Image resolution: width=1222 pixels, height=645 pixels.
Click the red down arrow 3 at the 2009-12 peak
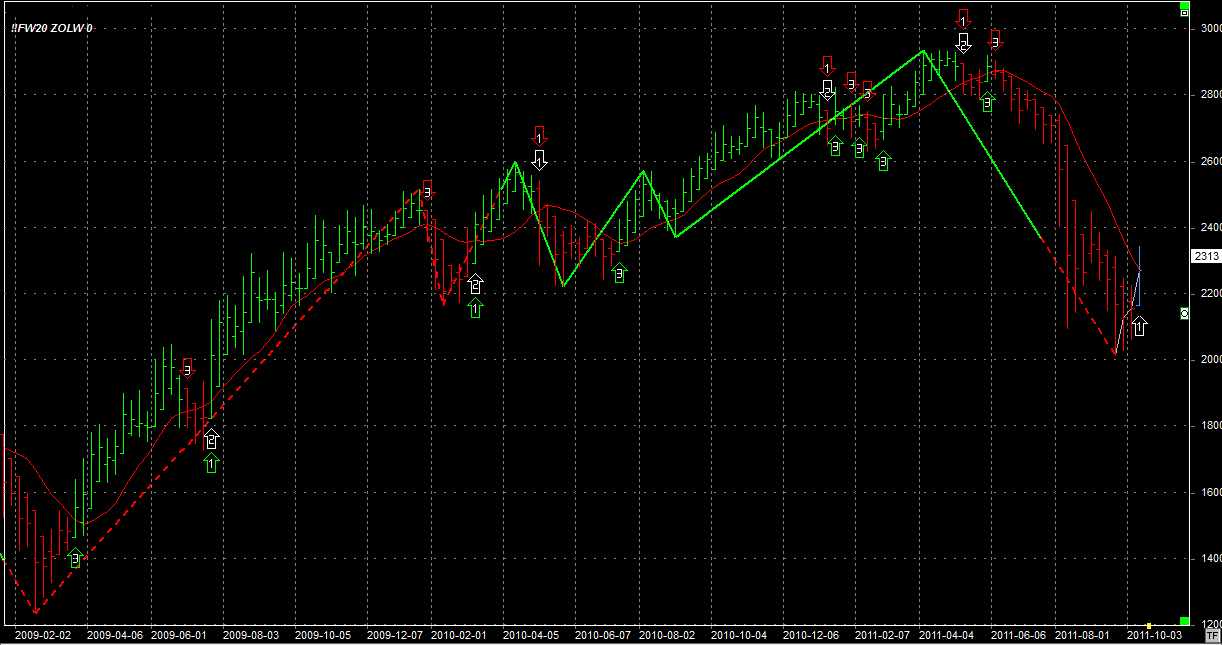(x=427, y=189)
